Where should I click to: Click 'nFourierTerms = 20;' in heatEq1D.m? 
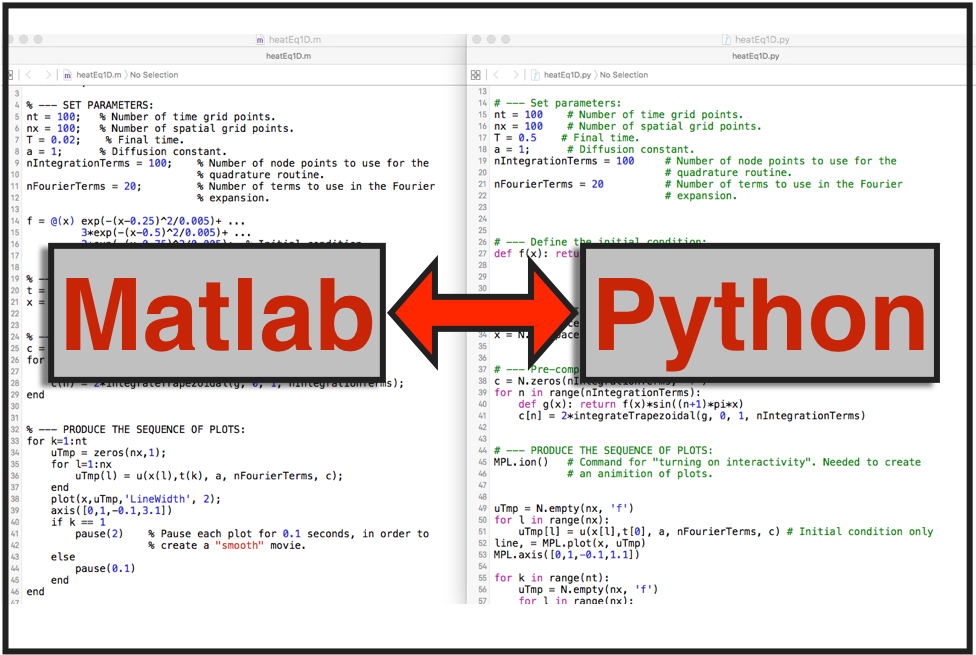pos(83,186)
